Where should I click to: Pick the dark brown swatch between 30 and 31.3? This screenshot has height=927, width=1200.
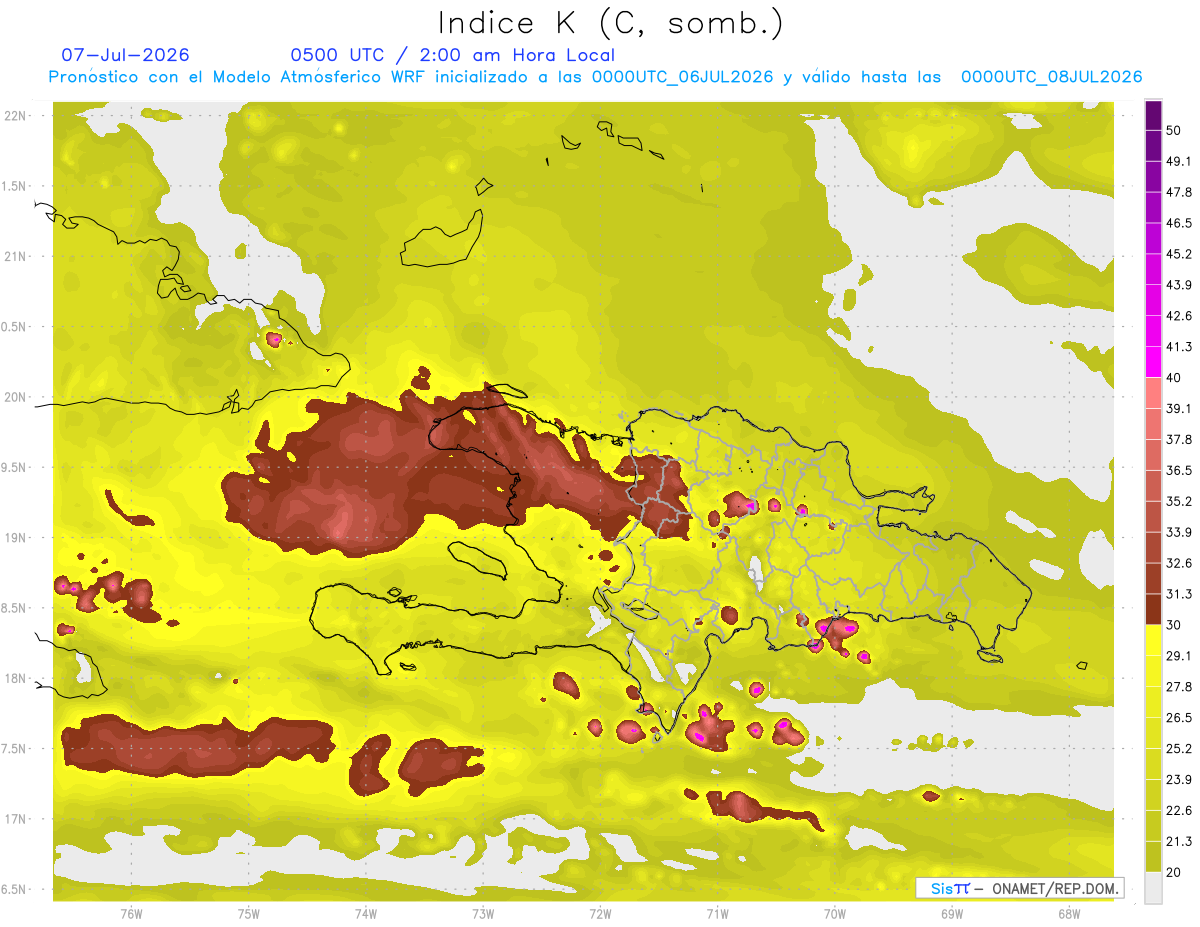coord(1153,609)
